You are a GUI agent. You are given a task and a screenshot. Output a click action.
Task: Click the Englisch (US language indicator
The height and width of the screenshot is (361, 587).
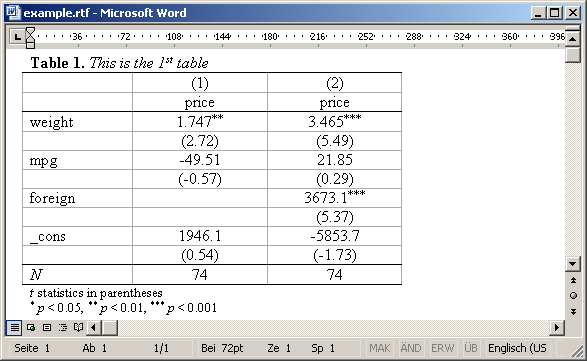click(x=517, y=348)
